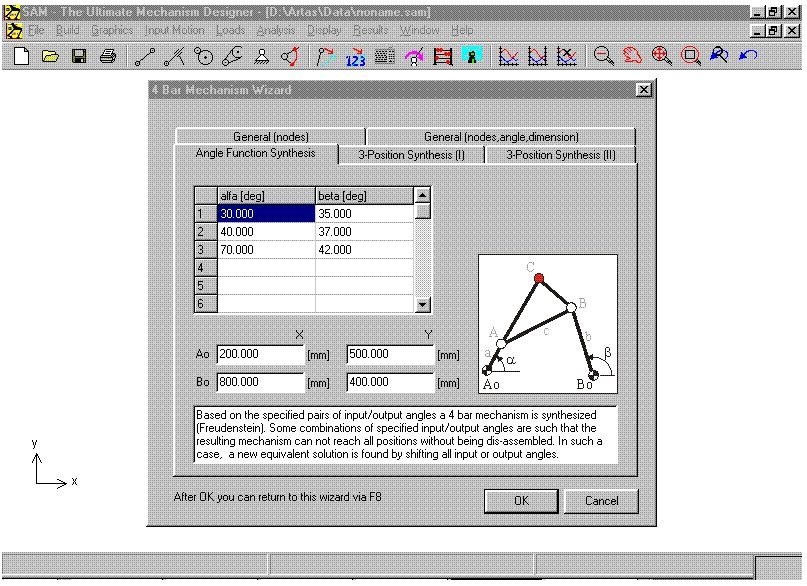The image size is (807, 586).
Task: Click the first graph results icon
Action: click(x=508, y=56)
